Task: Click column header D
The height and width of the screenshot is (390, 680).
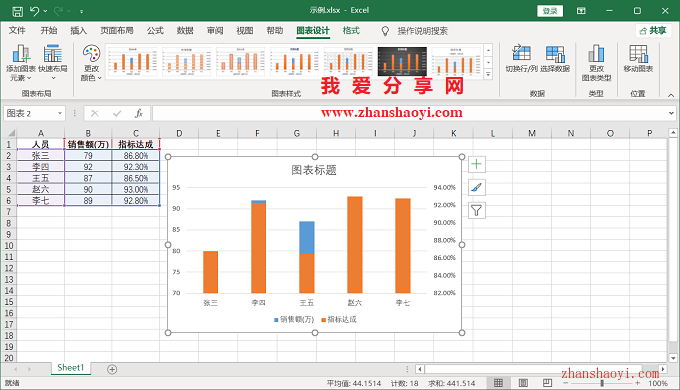Action: [x=179, y=133]
